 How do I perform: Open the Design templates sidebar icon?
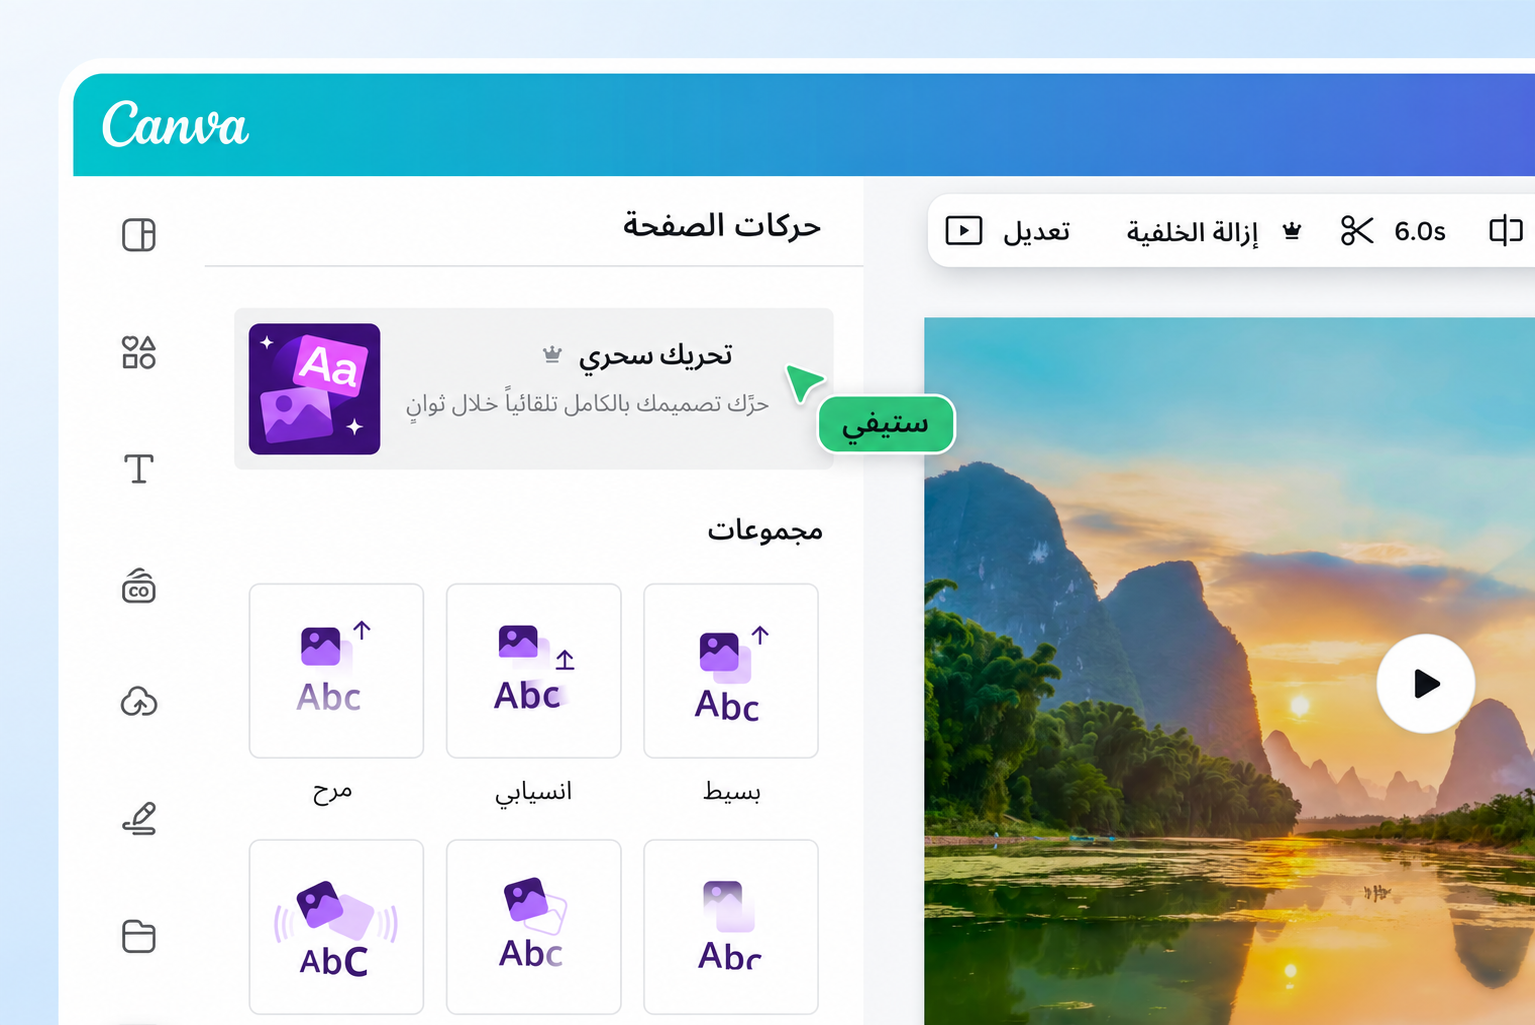click(x=139, y=235)
